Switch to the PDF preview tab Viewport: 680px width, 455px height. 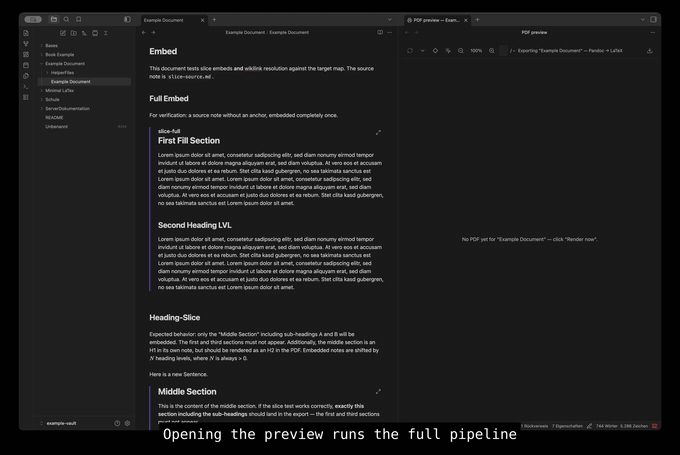(433, 20)
